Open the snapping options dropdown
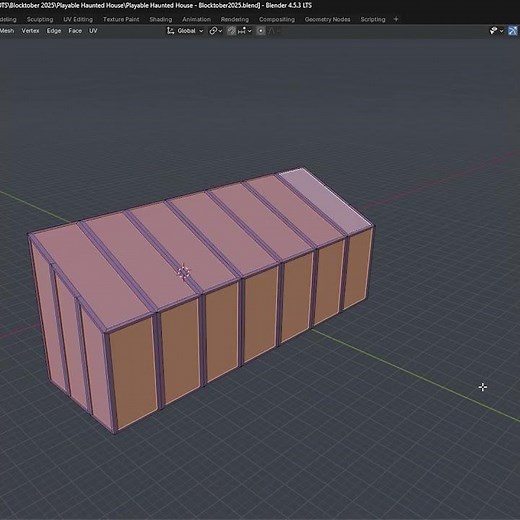This screenshot has width=520, height=520. pos(245,31)
